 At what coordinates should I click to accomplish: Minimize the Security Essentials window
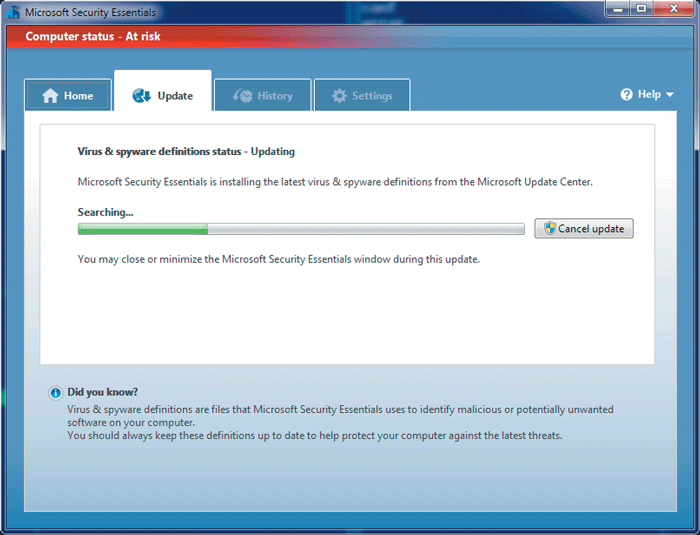(x=616, y=9)
